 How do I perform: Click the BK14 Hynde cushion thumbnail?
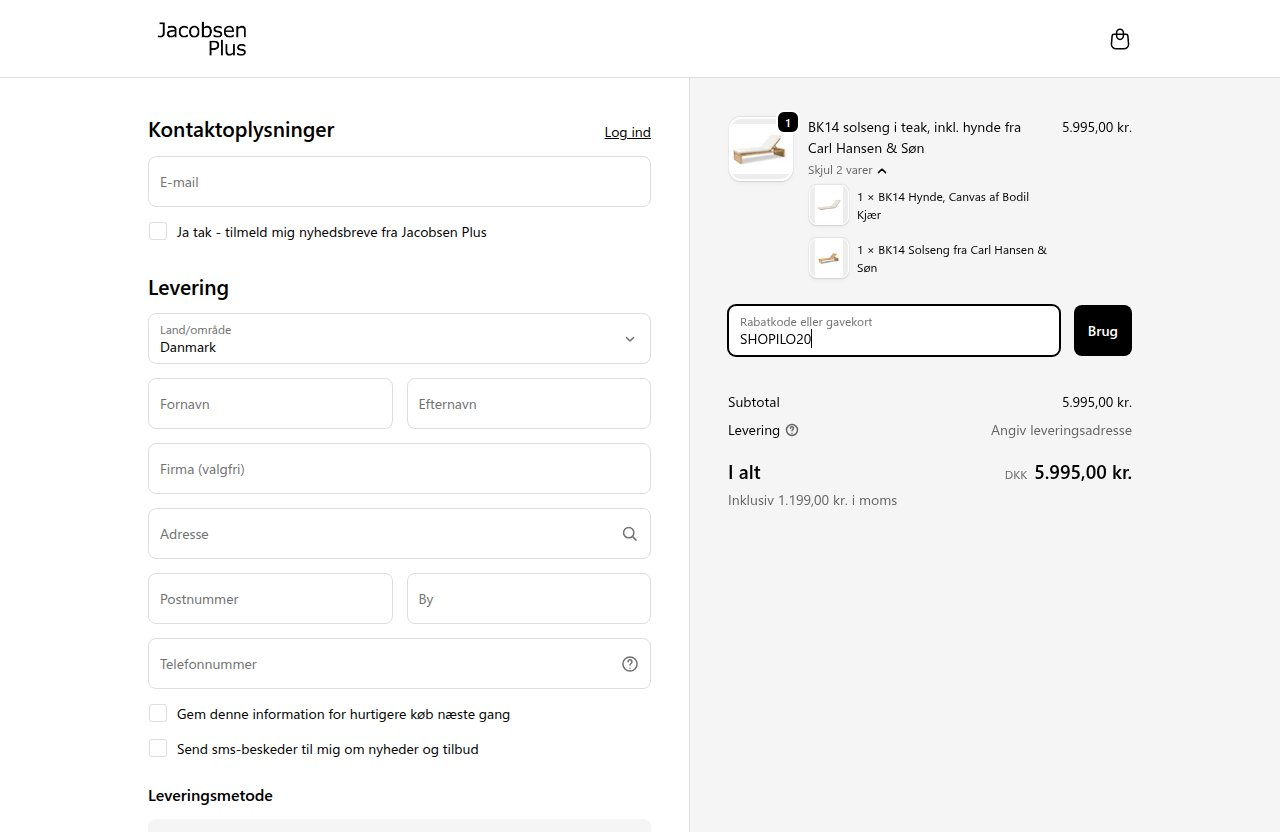point(828,205)
